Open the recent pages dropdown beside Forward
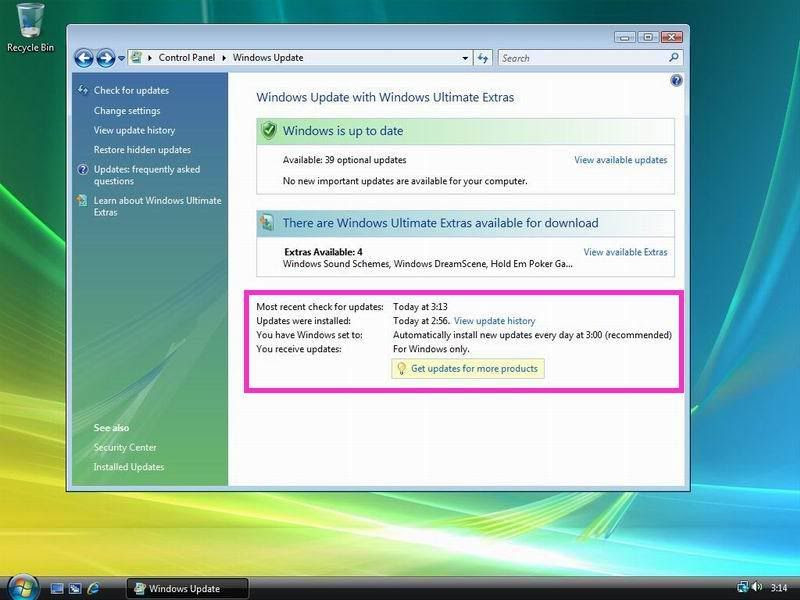Screen dimensions: 800x600 tap(121, 58)
